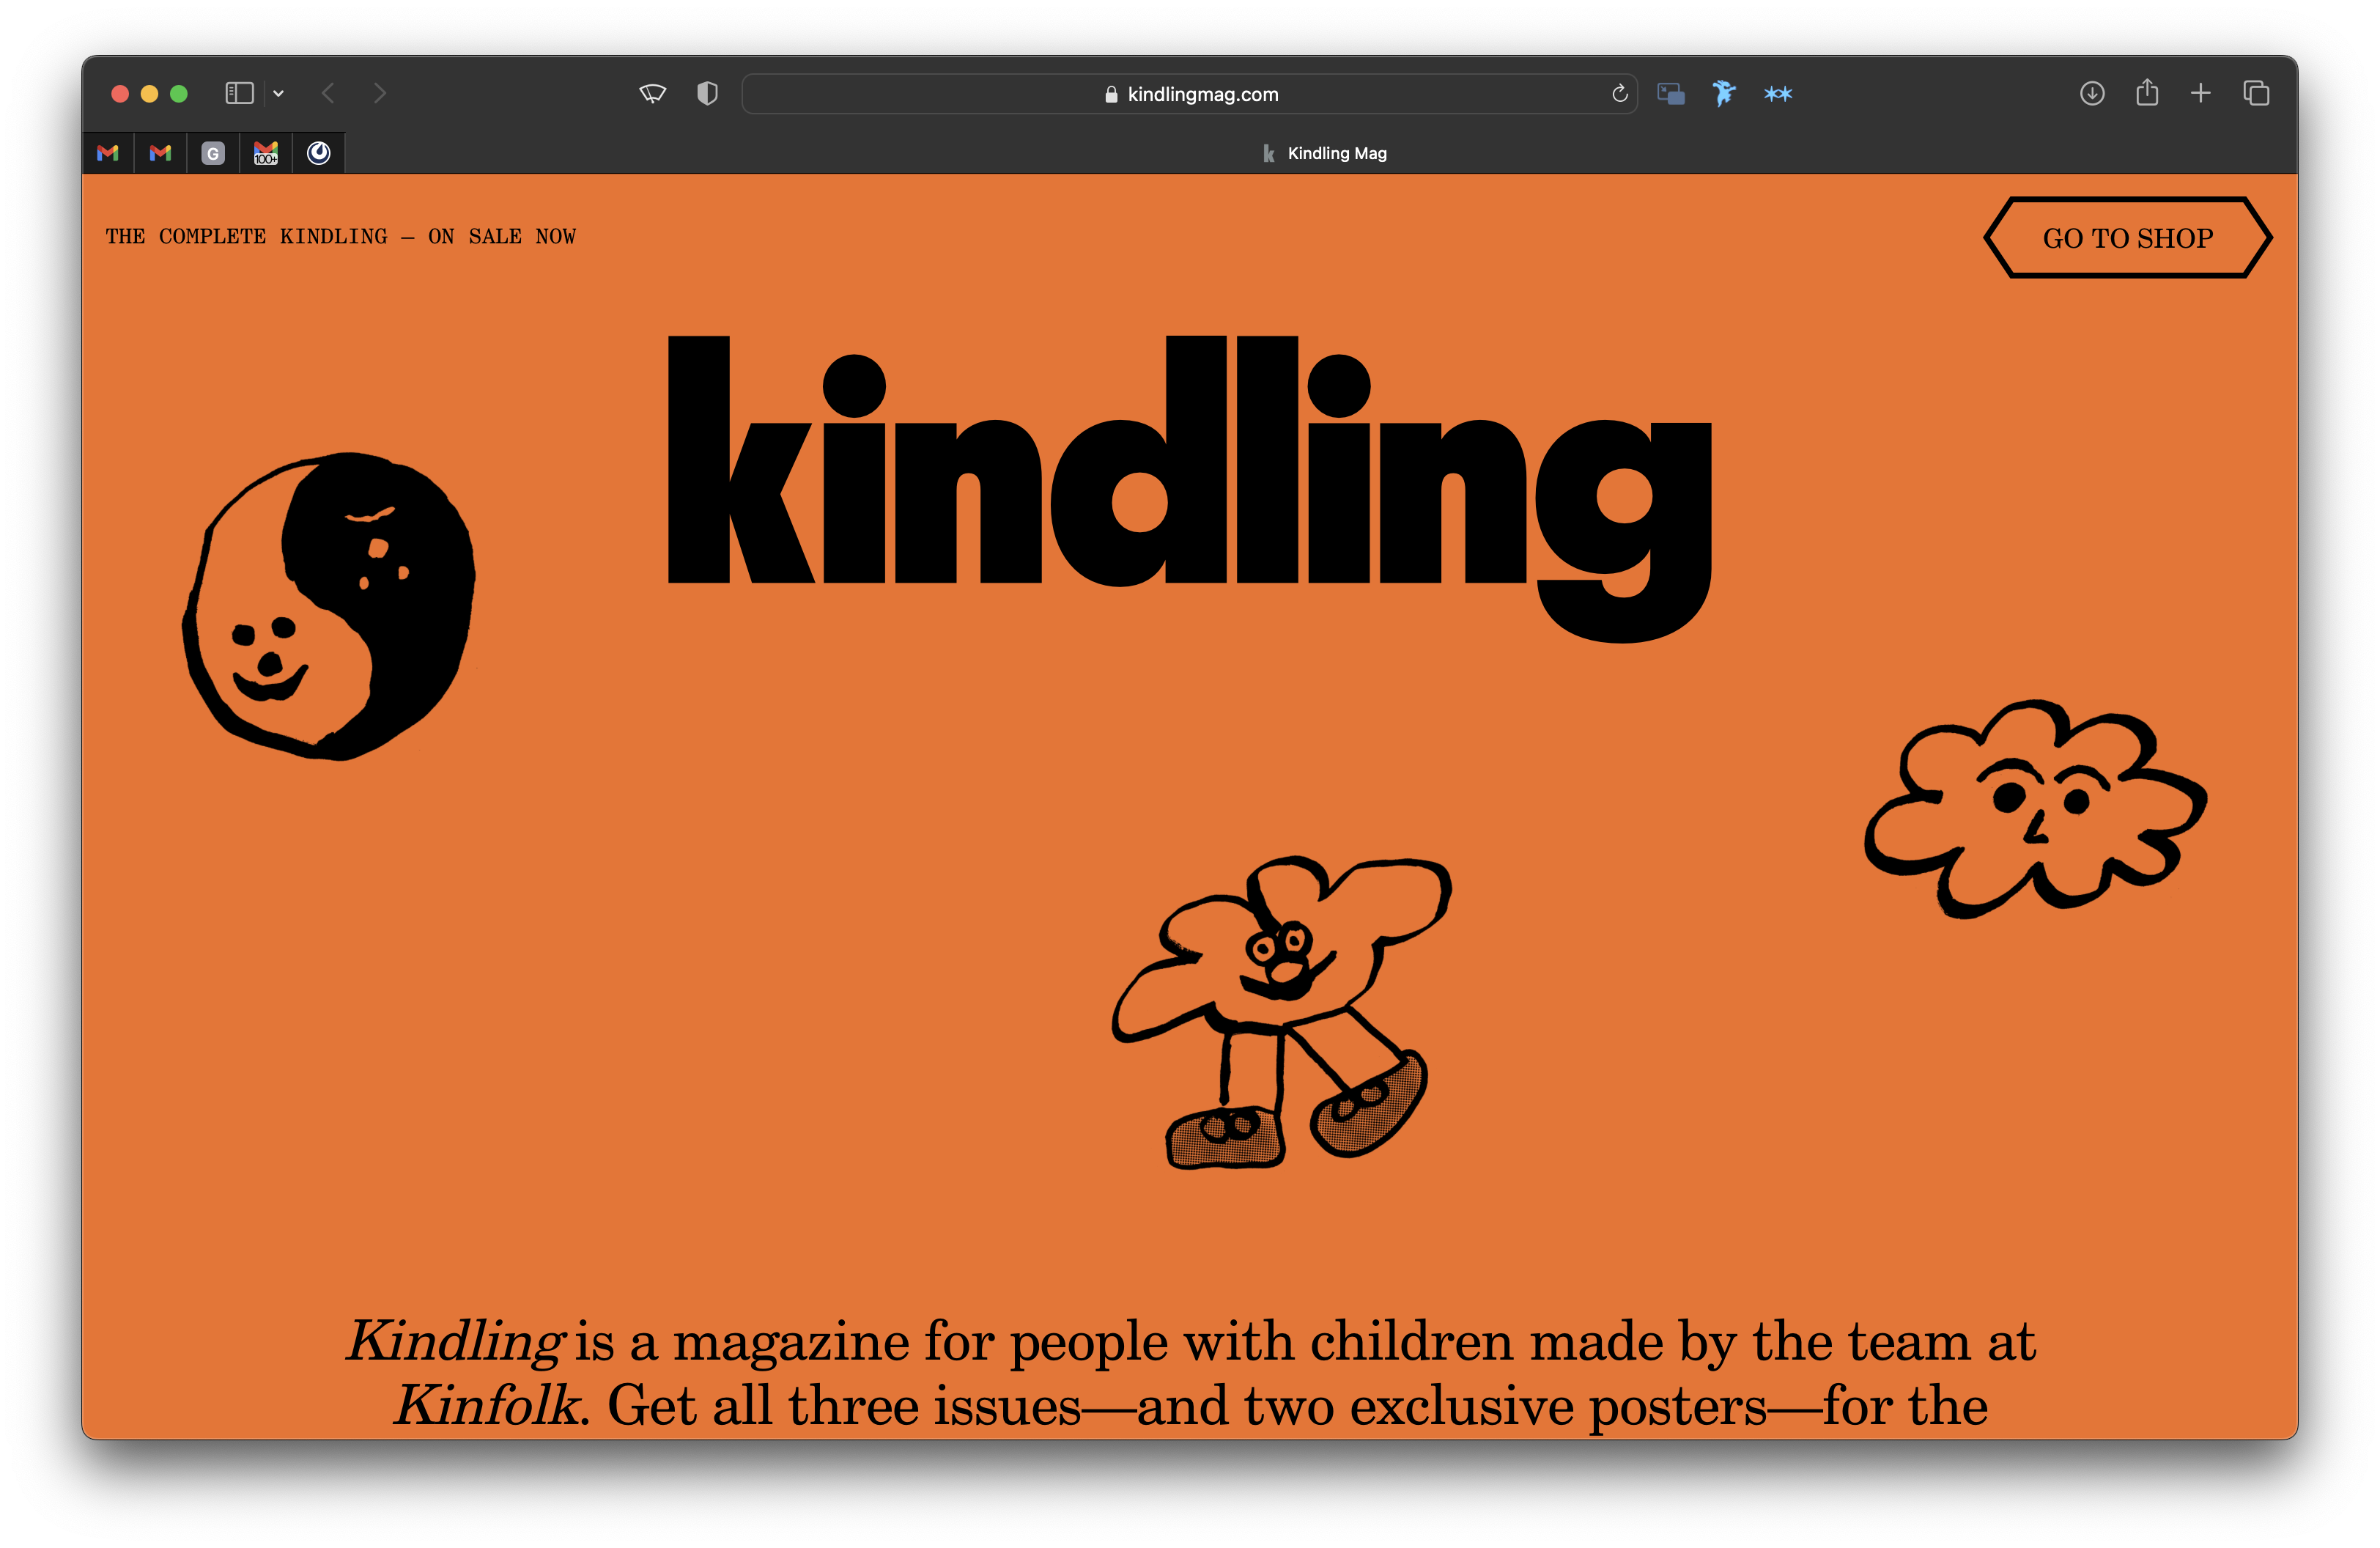Go forward to the next page

pyautogui.click(x=379, y=94)
